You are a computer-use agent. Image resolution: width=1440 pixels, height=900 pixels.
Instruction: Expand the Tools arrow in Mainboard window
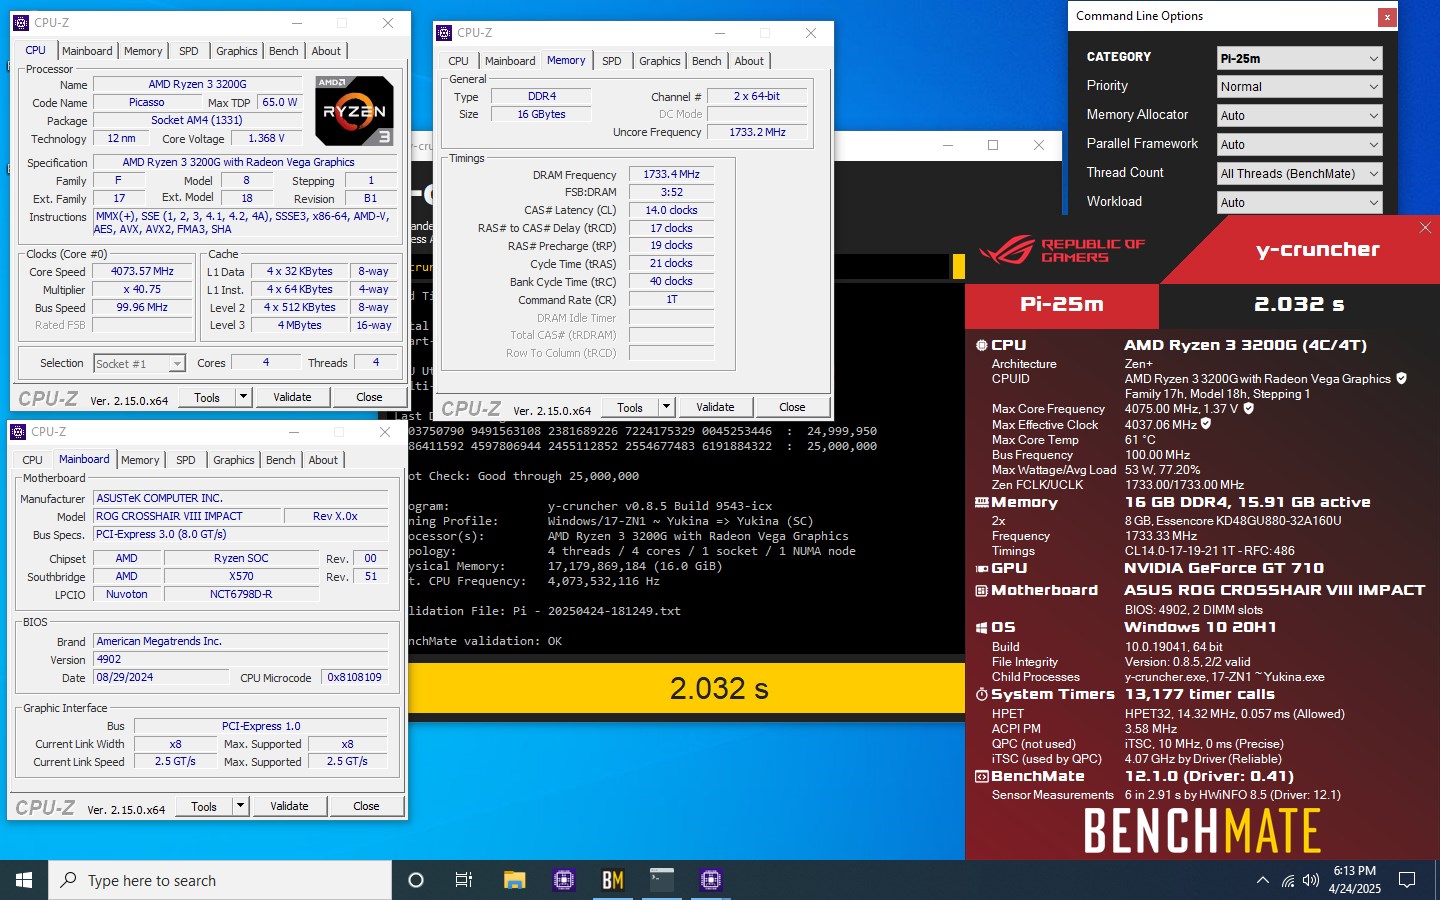click(240, 806)
